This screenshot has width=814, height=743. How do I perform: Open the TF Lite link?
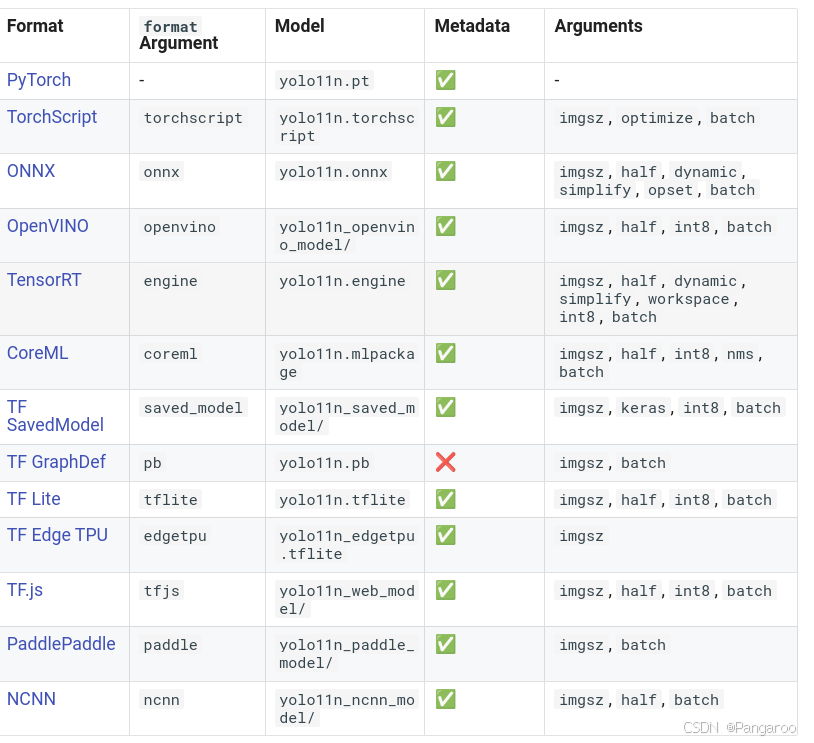pyautogui.click(x=34, y=499)
